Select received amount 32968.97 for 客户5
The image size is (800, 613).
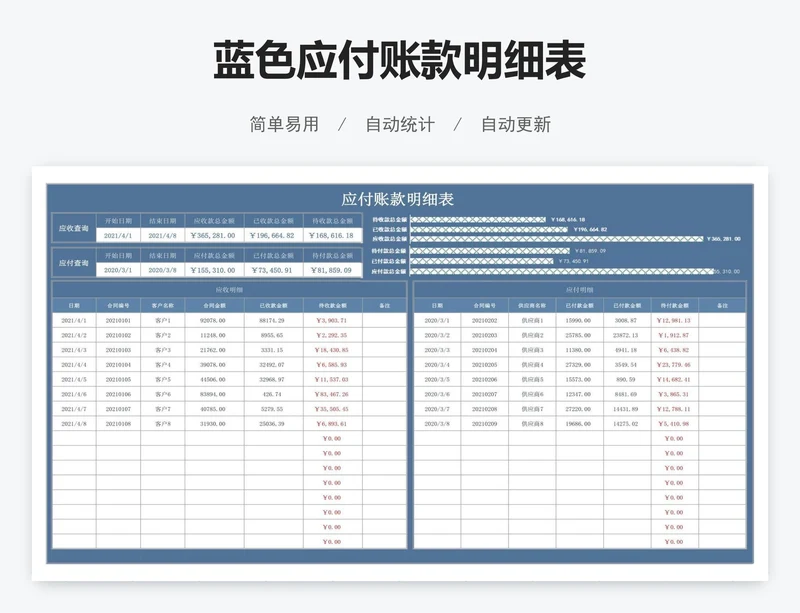click(x=273, y=380)
